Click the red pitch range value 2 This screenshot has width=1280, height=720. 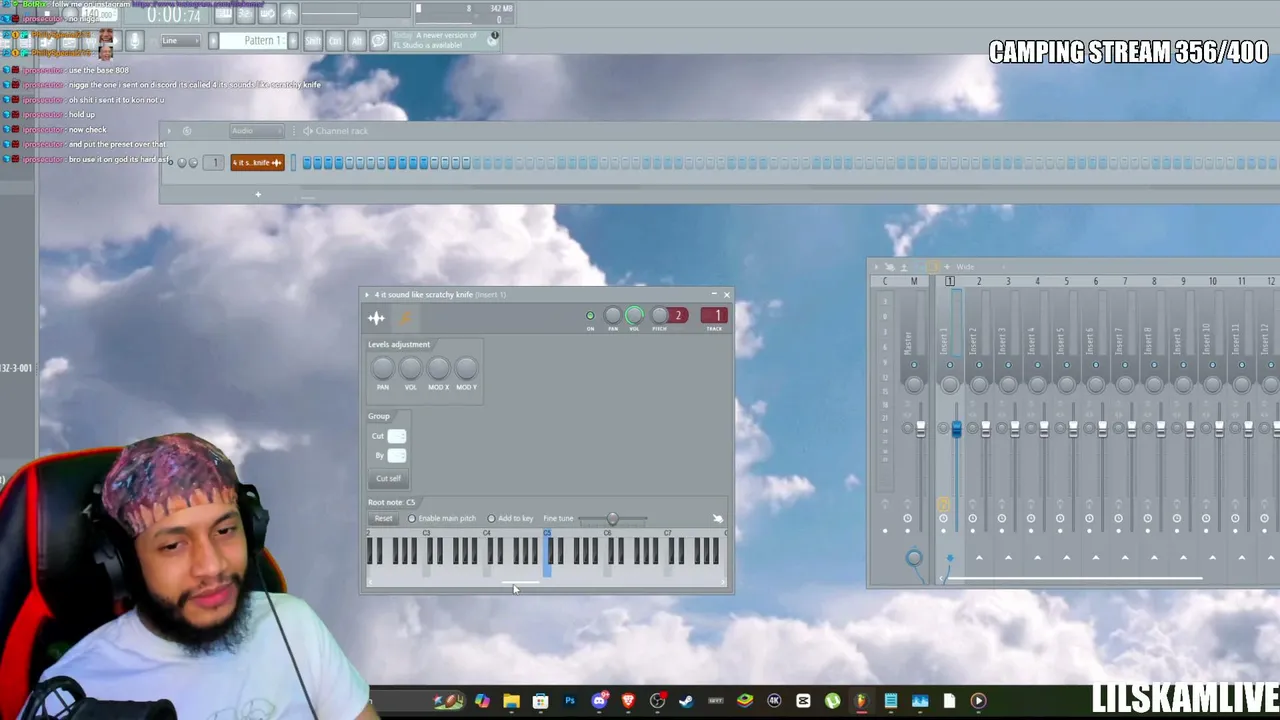coord(678,316)
